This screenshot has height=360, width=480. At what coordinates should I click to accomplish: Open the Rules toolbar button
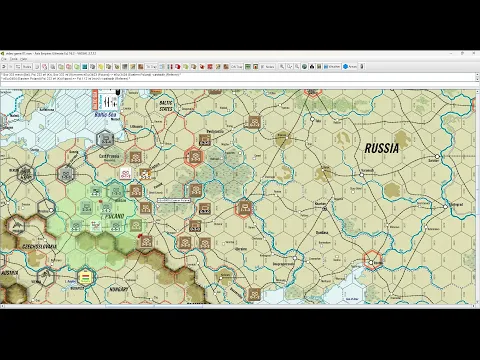27,67
